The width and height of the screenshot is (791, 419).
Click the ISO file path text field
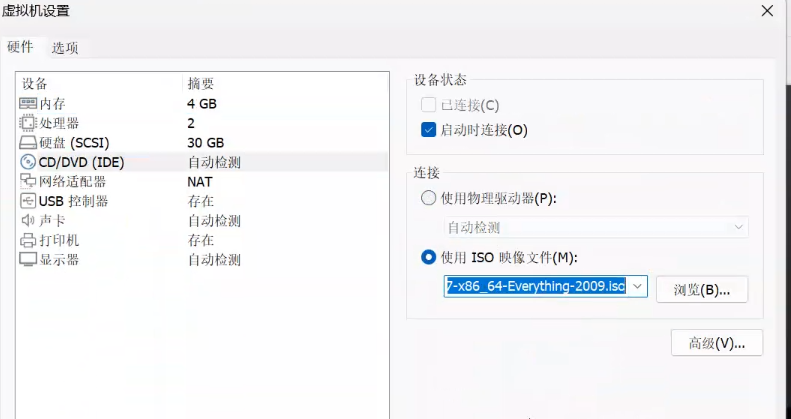point(535,288)
